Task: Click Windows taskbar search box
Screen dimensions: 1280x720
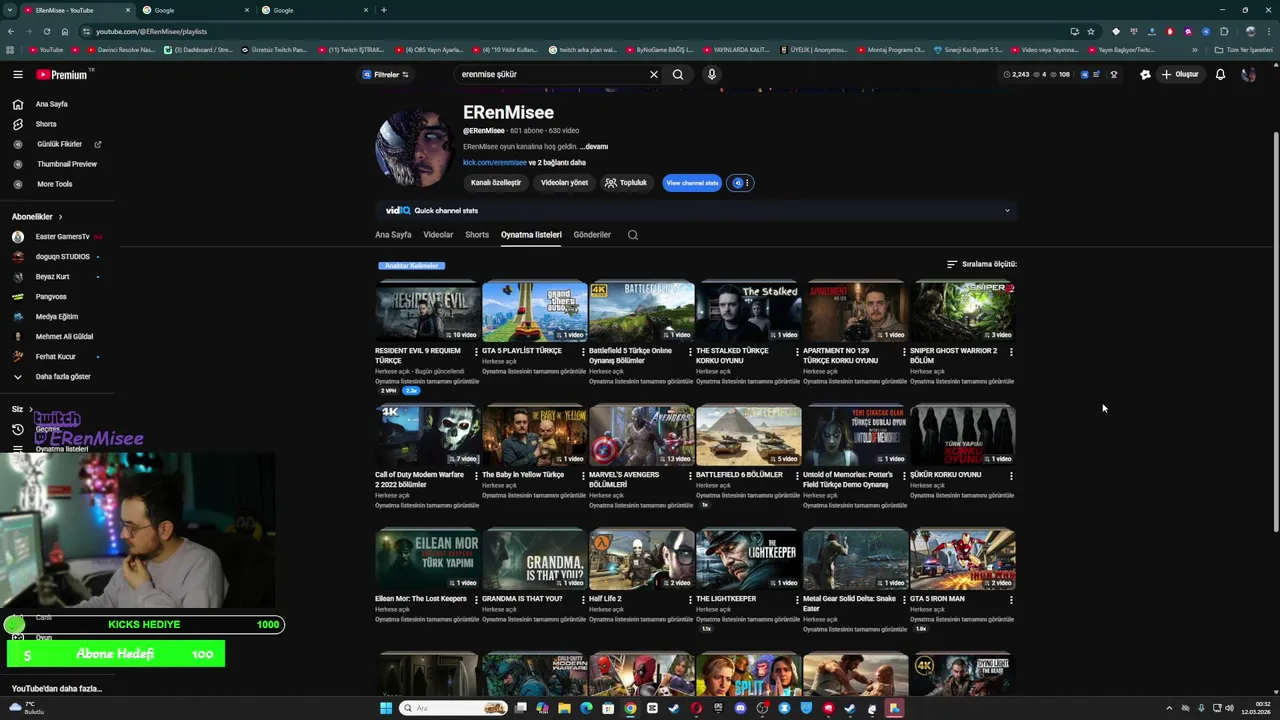Action: [454, 708]
